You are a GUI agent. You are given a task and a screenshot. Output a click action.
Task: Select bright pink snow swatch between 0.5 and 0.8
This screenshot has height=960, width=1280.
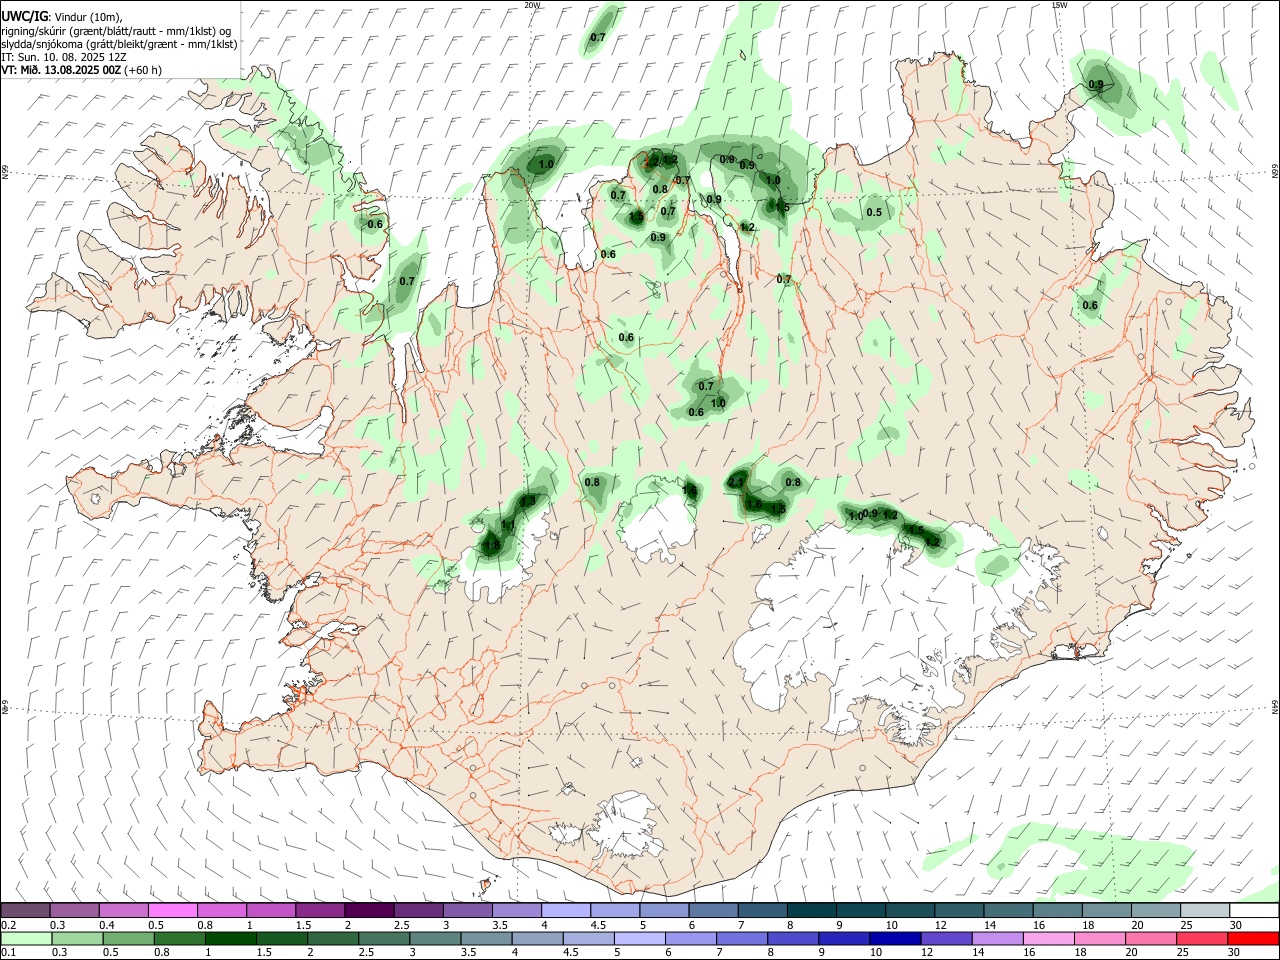pyautogui.click(x=172, y=911)
